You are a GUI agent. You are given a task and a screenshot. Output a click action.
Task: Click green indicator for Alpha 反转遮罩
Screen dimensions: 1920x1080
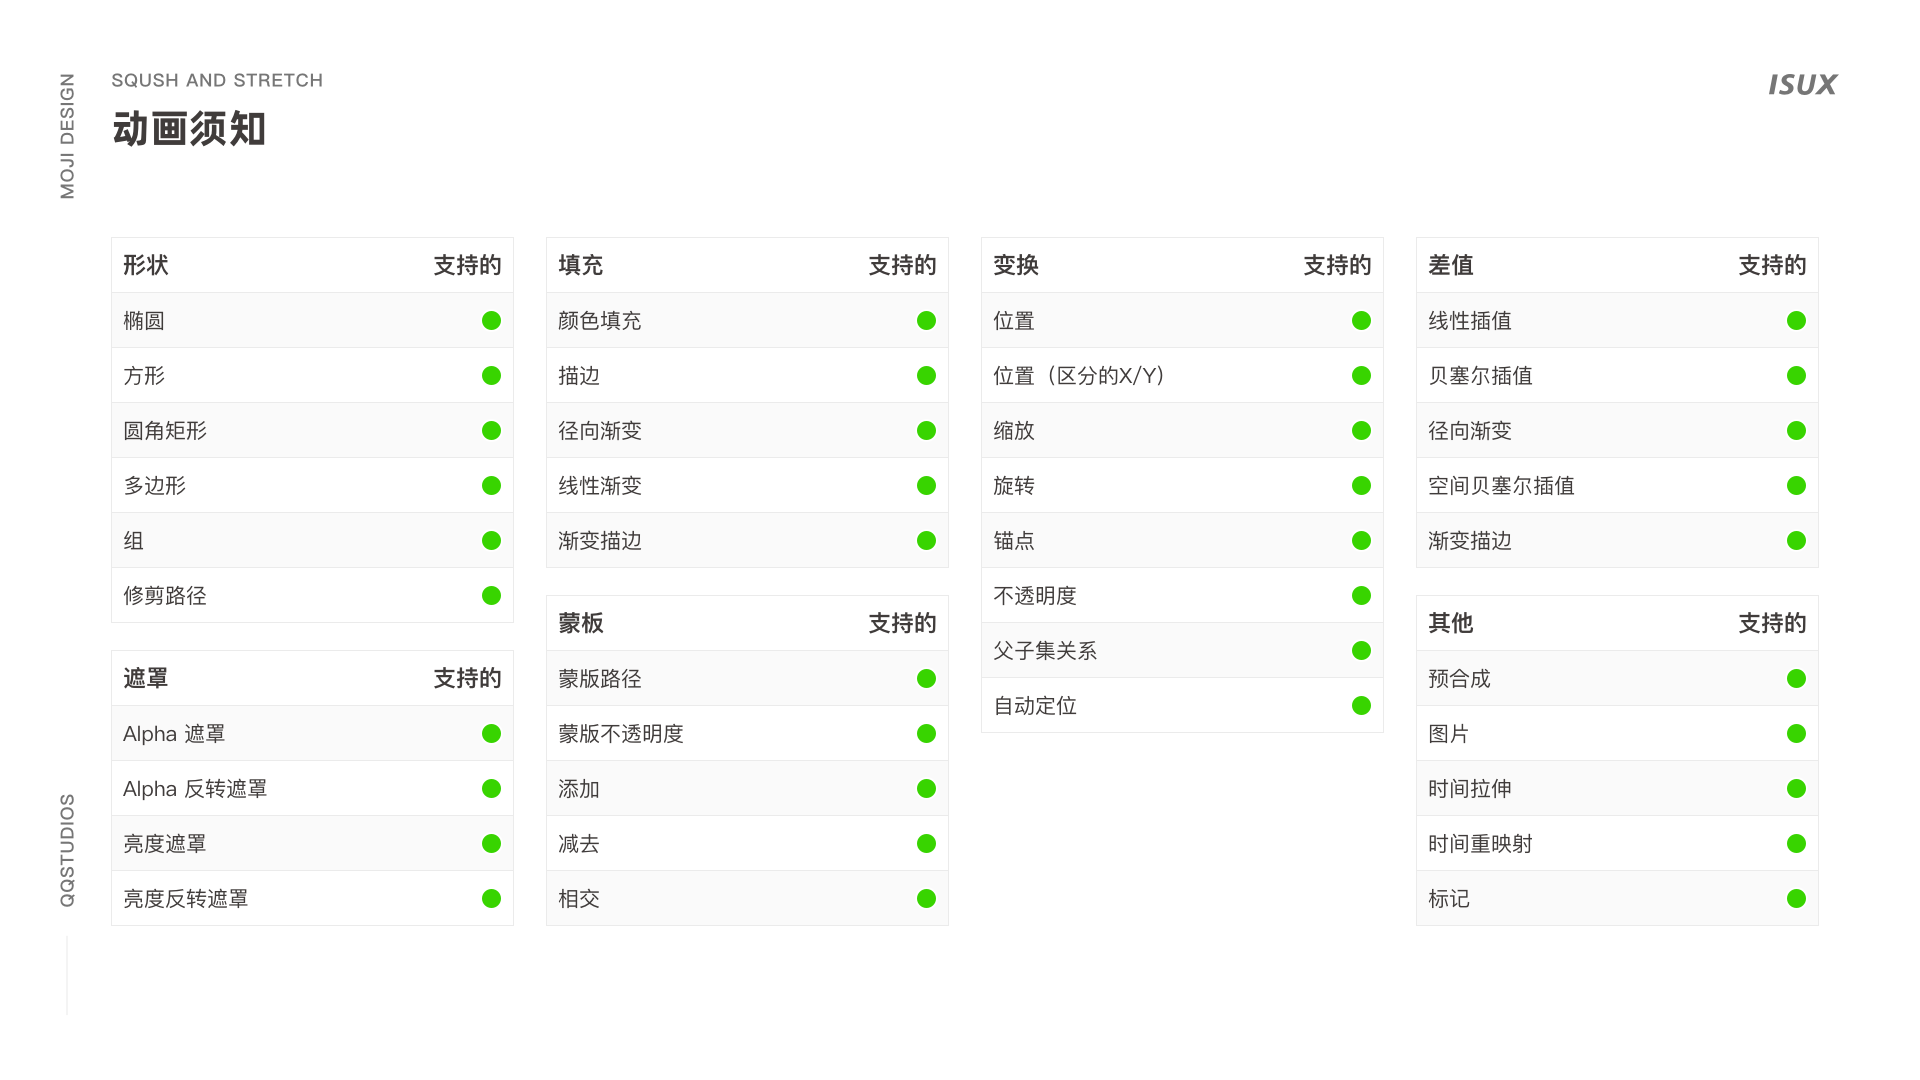[491, 789]
